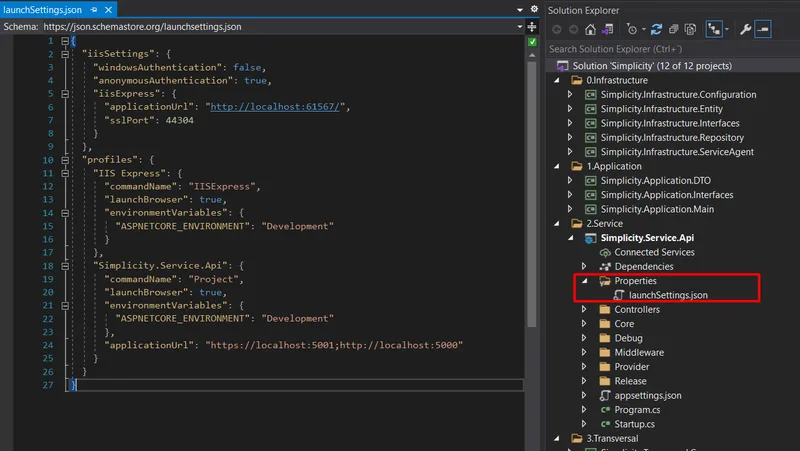
Task: Collapse the 0.Infrastructure folder arrow
Action: click(557, 80)
